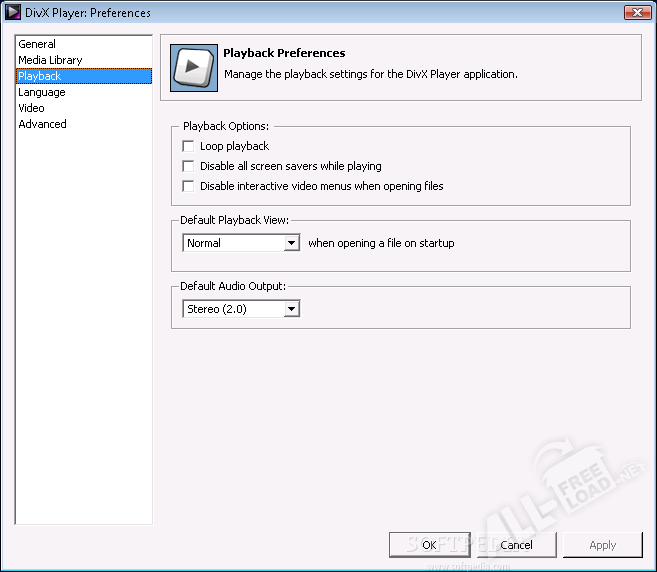Click the Apply button
657x572 pixels.
coord(602,545)
